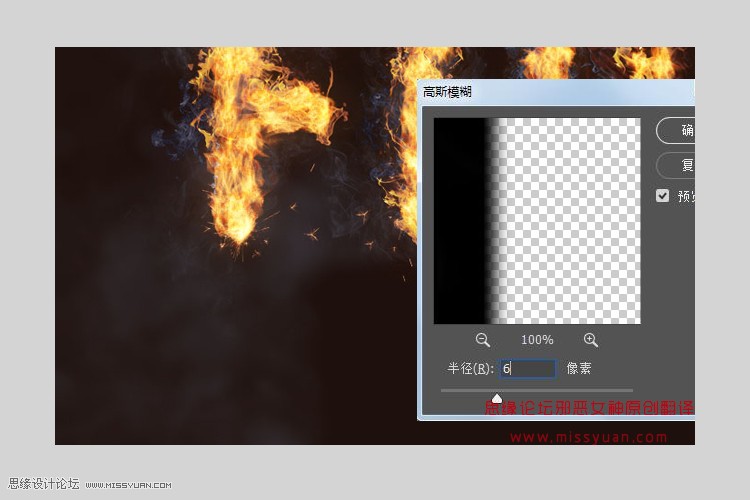Click the radius input field

(x=528, y=369)
